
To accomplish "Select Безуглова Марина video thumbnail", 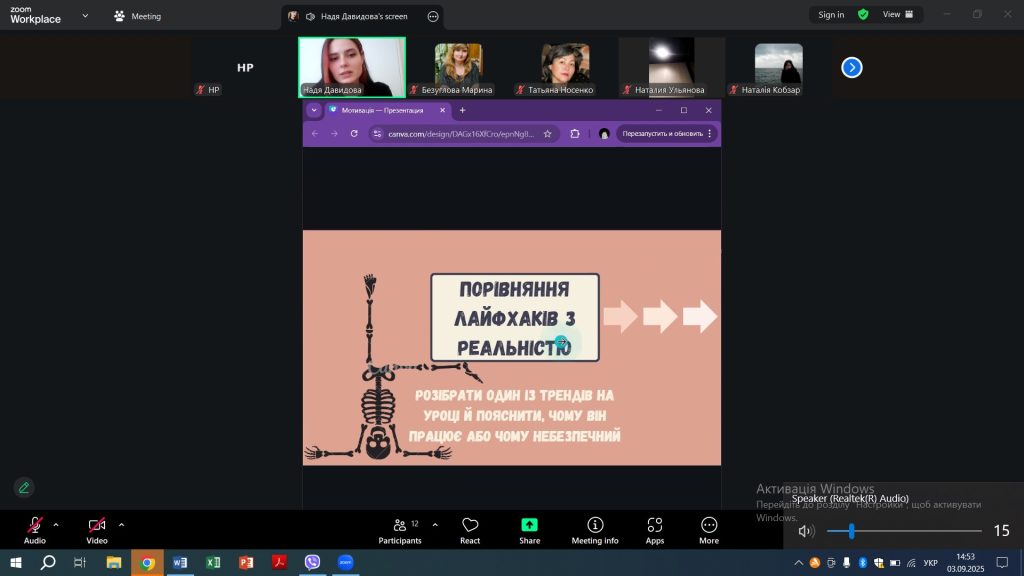I will click(x=458, y=67).
